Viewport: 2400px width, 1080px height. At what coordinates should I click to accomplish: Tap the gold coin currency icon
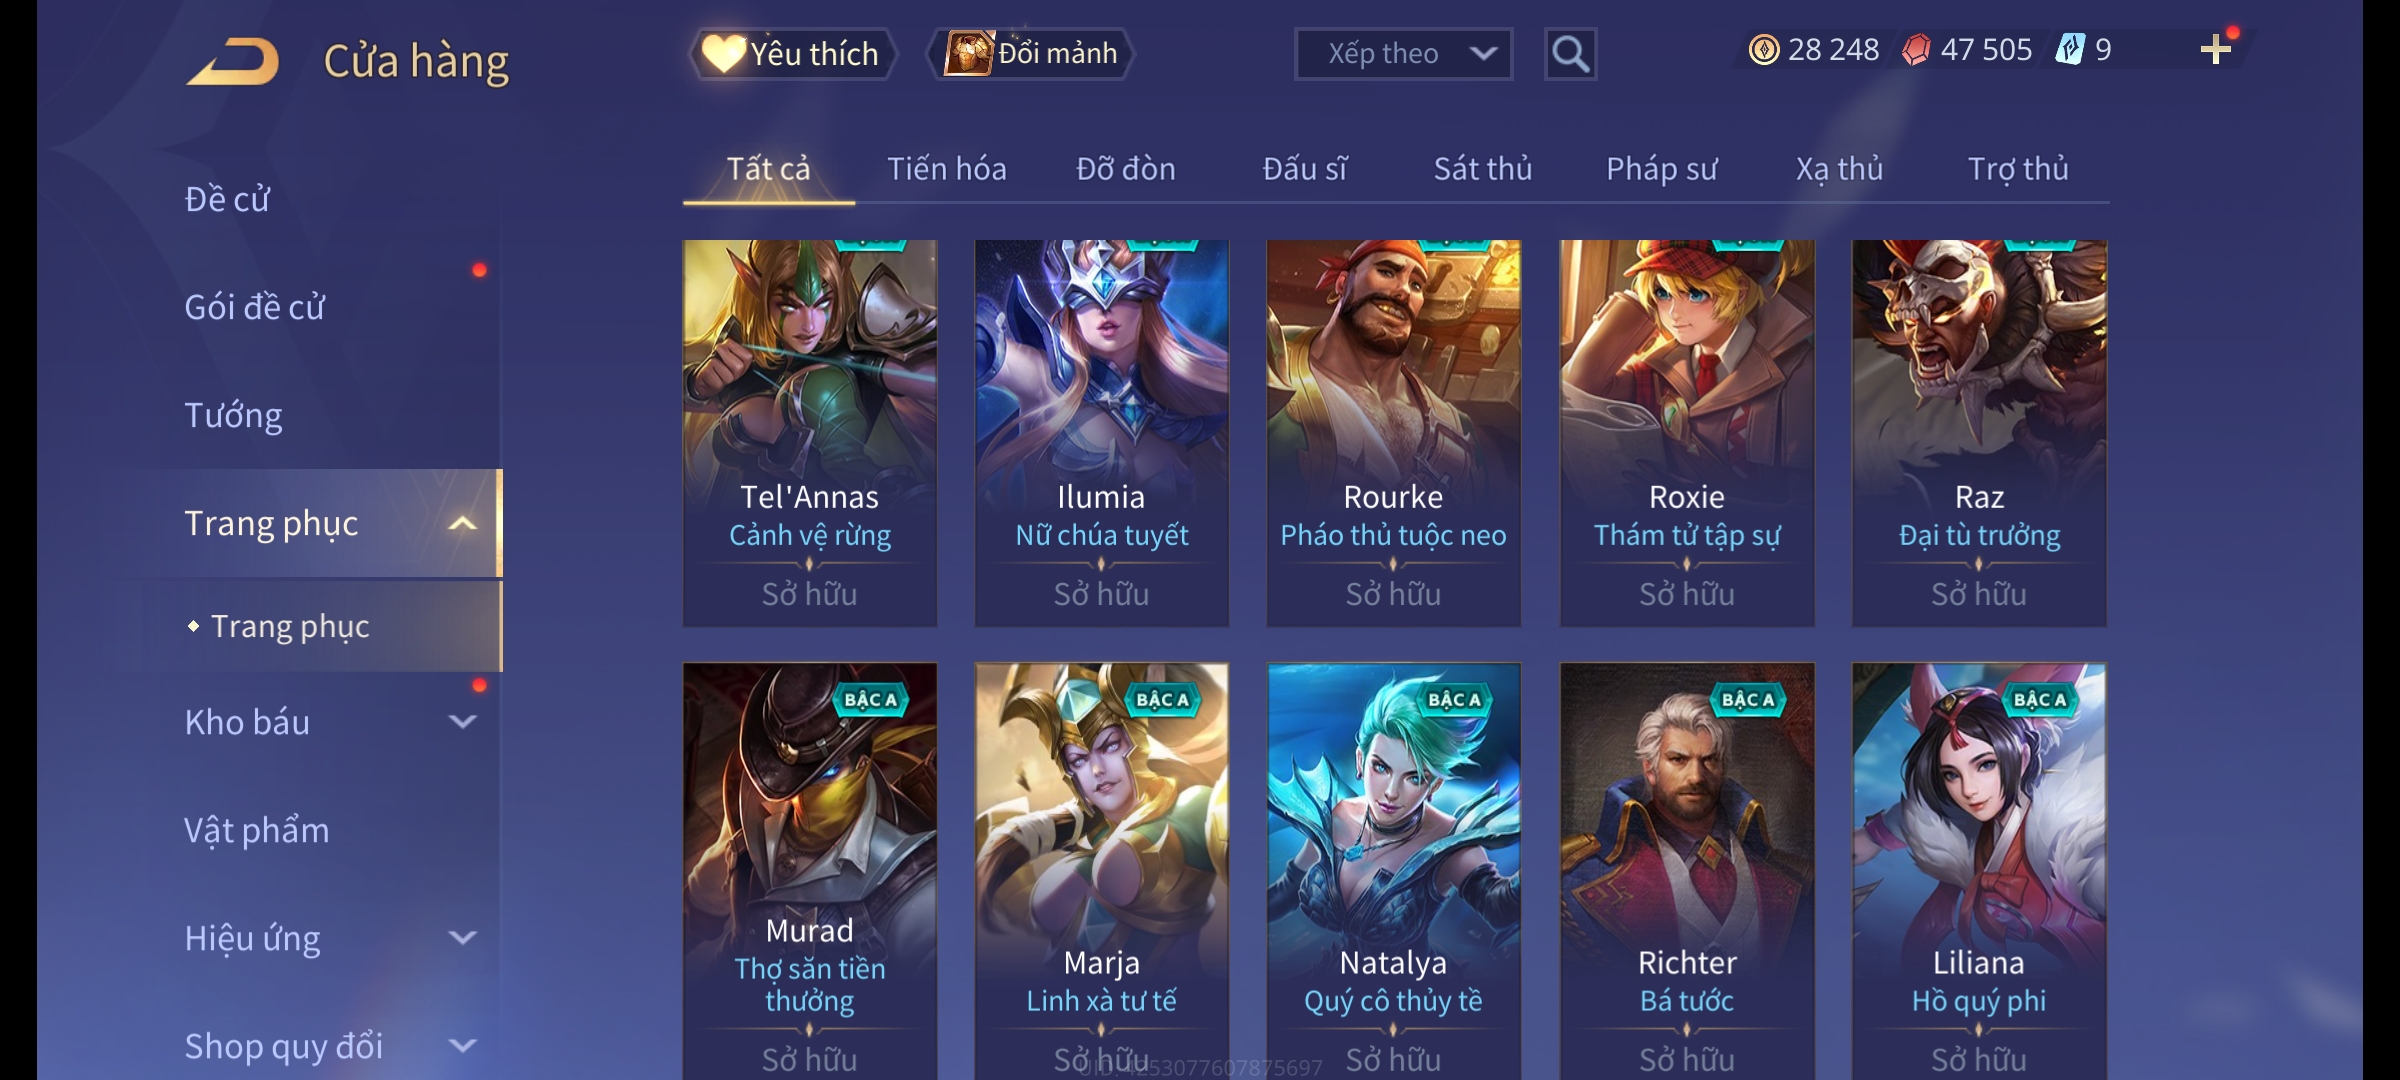1764,50
